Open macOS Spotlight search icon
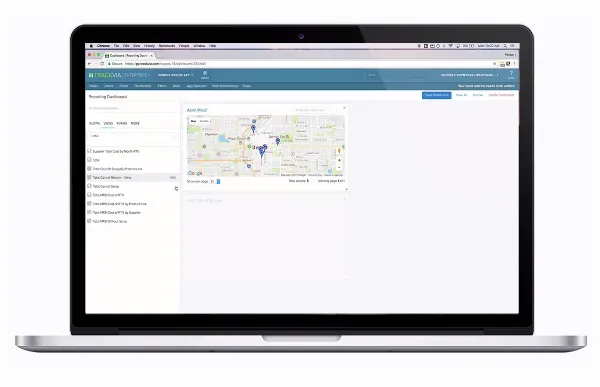This screenshot has height=387, width=600. pyautogui.click(x=505, y=46)
